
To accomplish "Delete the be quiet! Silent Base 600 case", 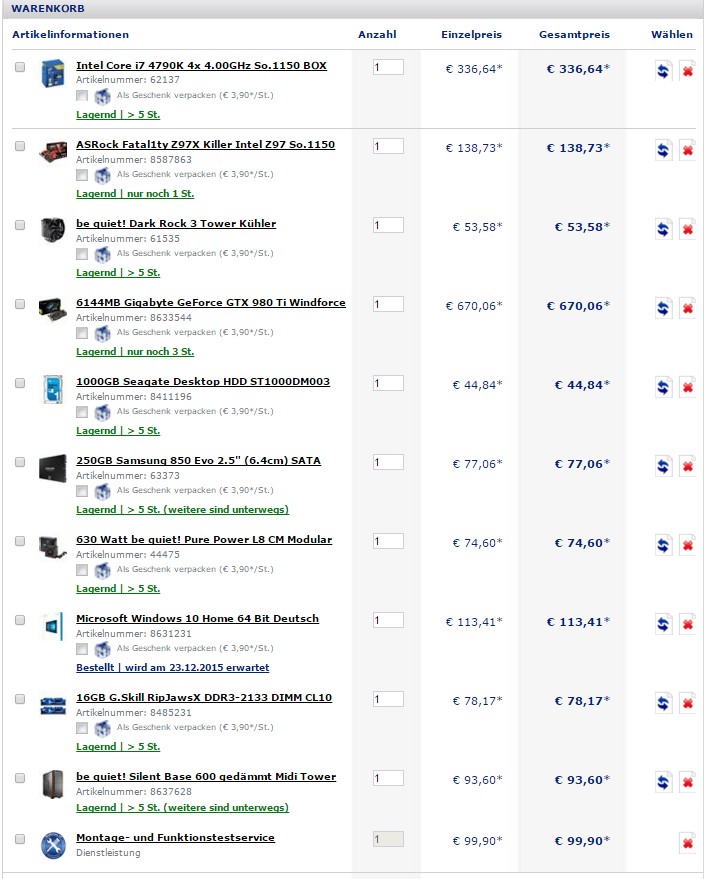I will (x=687, y=782).
